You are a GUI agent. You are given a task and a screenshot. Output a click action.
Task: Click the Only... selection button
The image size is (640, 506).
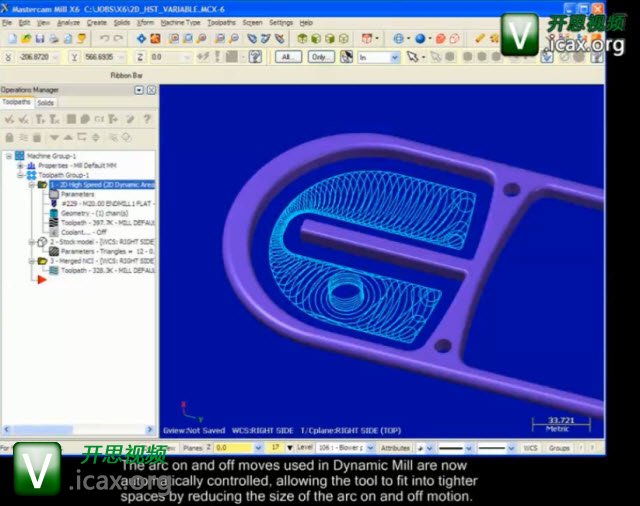coord(320,58)
